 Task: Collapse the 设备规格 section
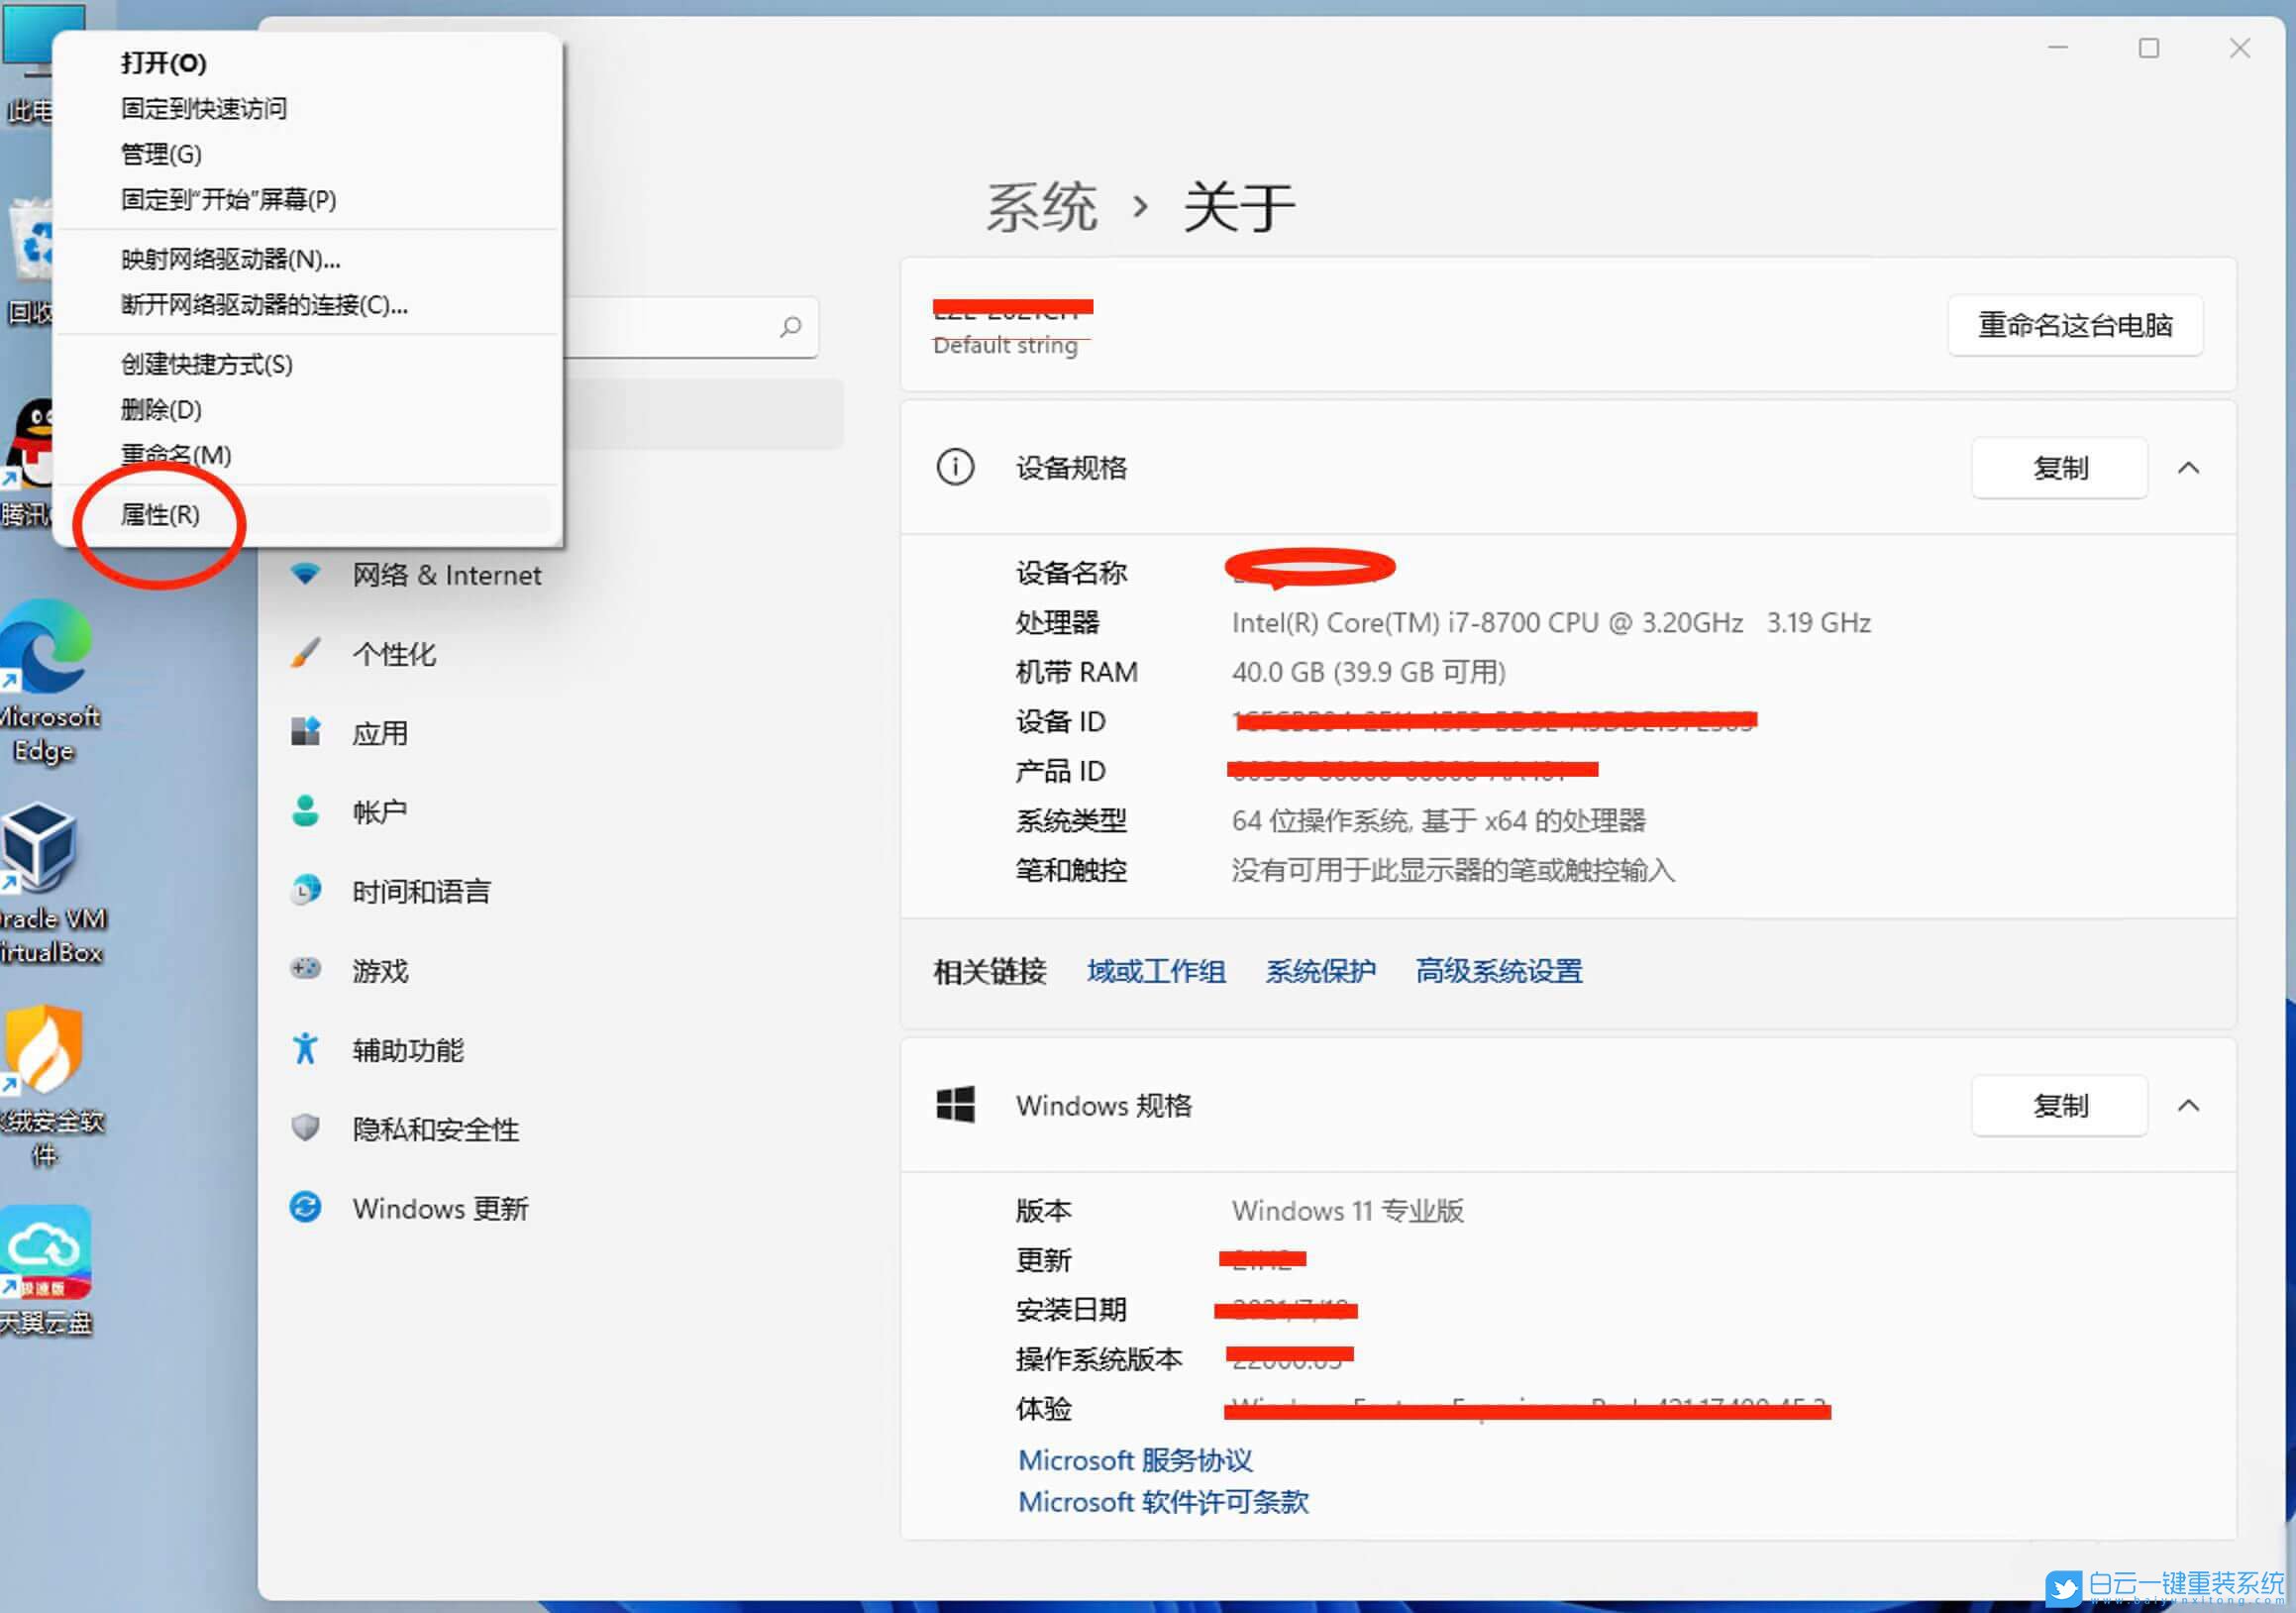pyautogui.click(x=2190, y=468)
